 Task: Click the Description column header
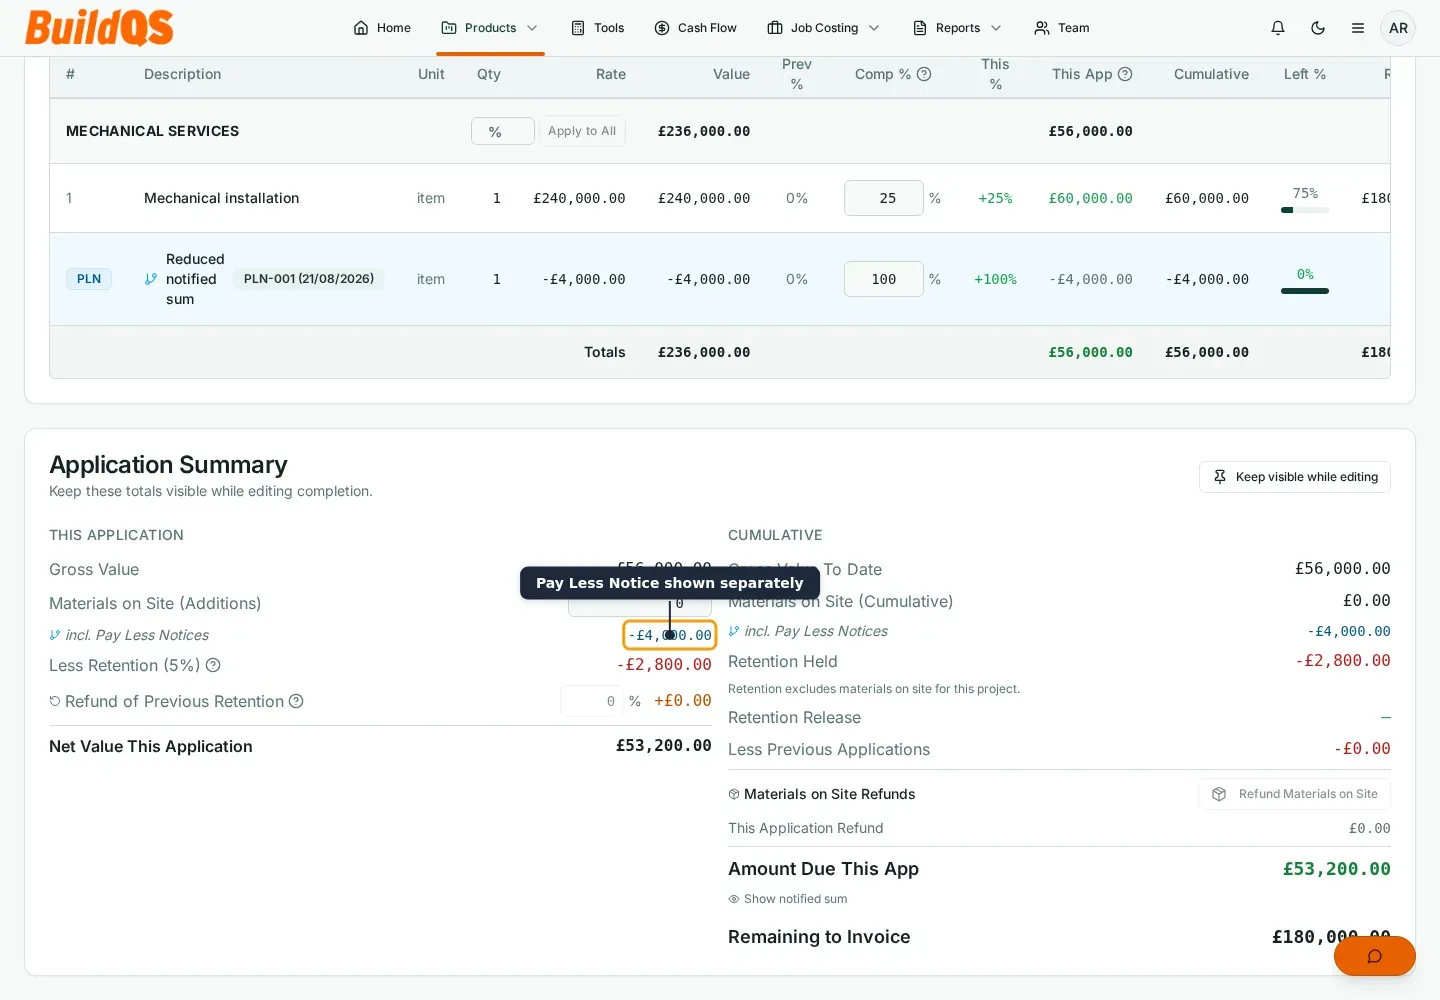pos(183,74)
